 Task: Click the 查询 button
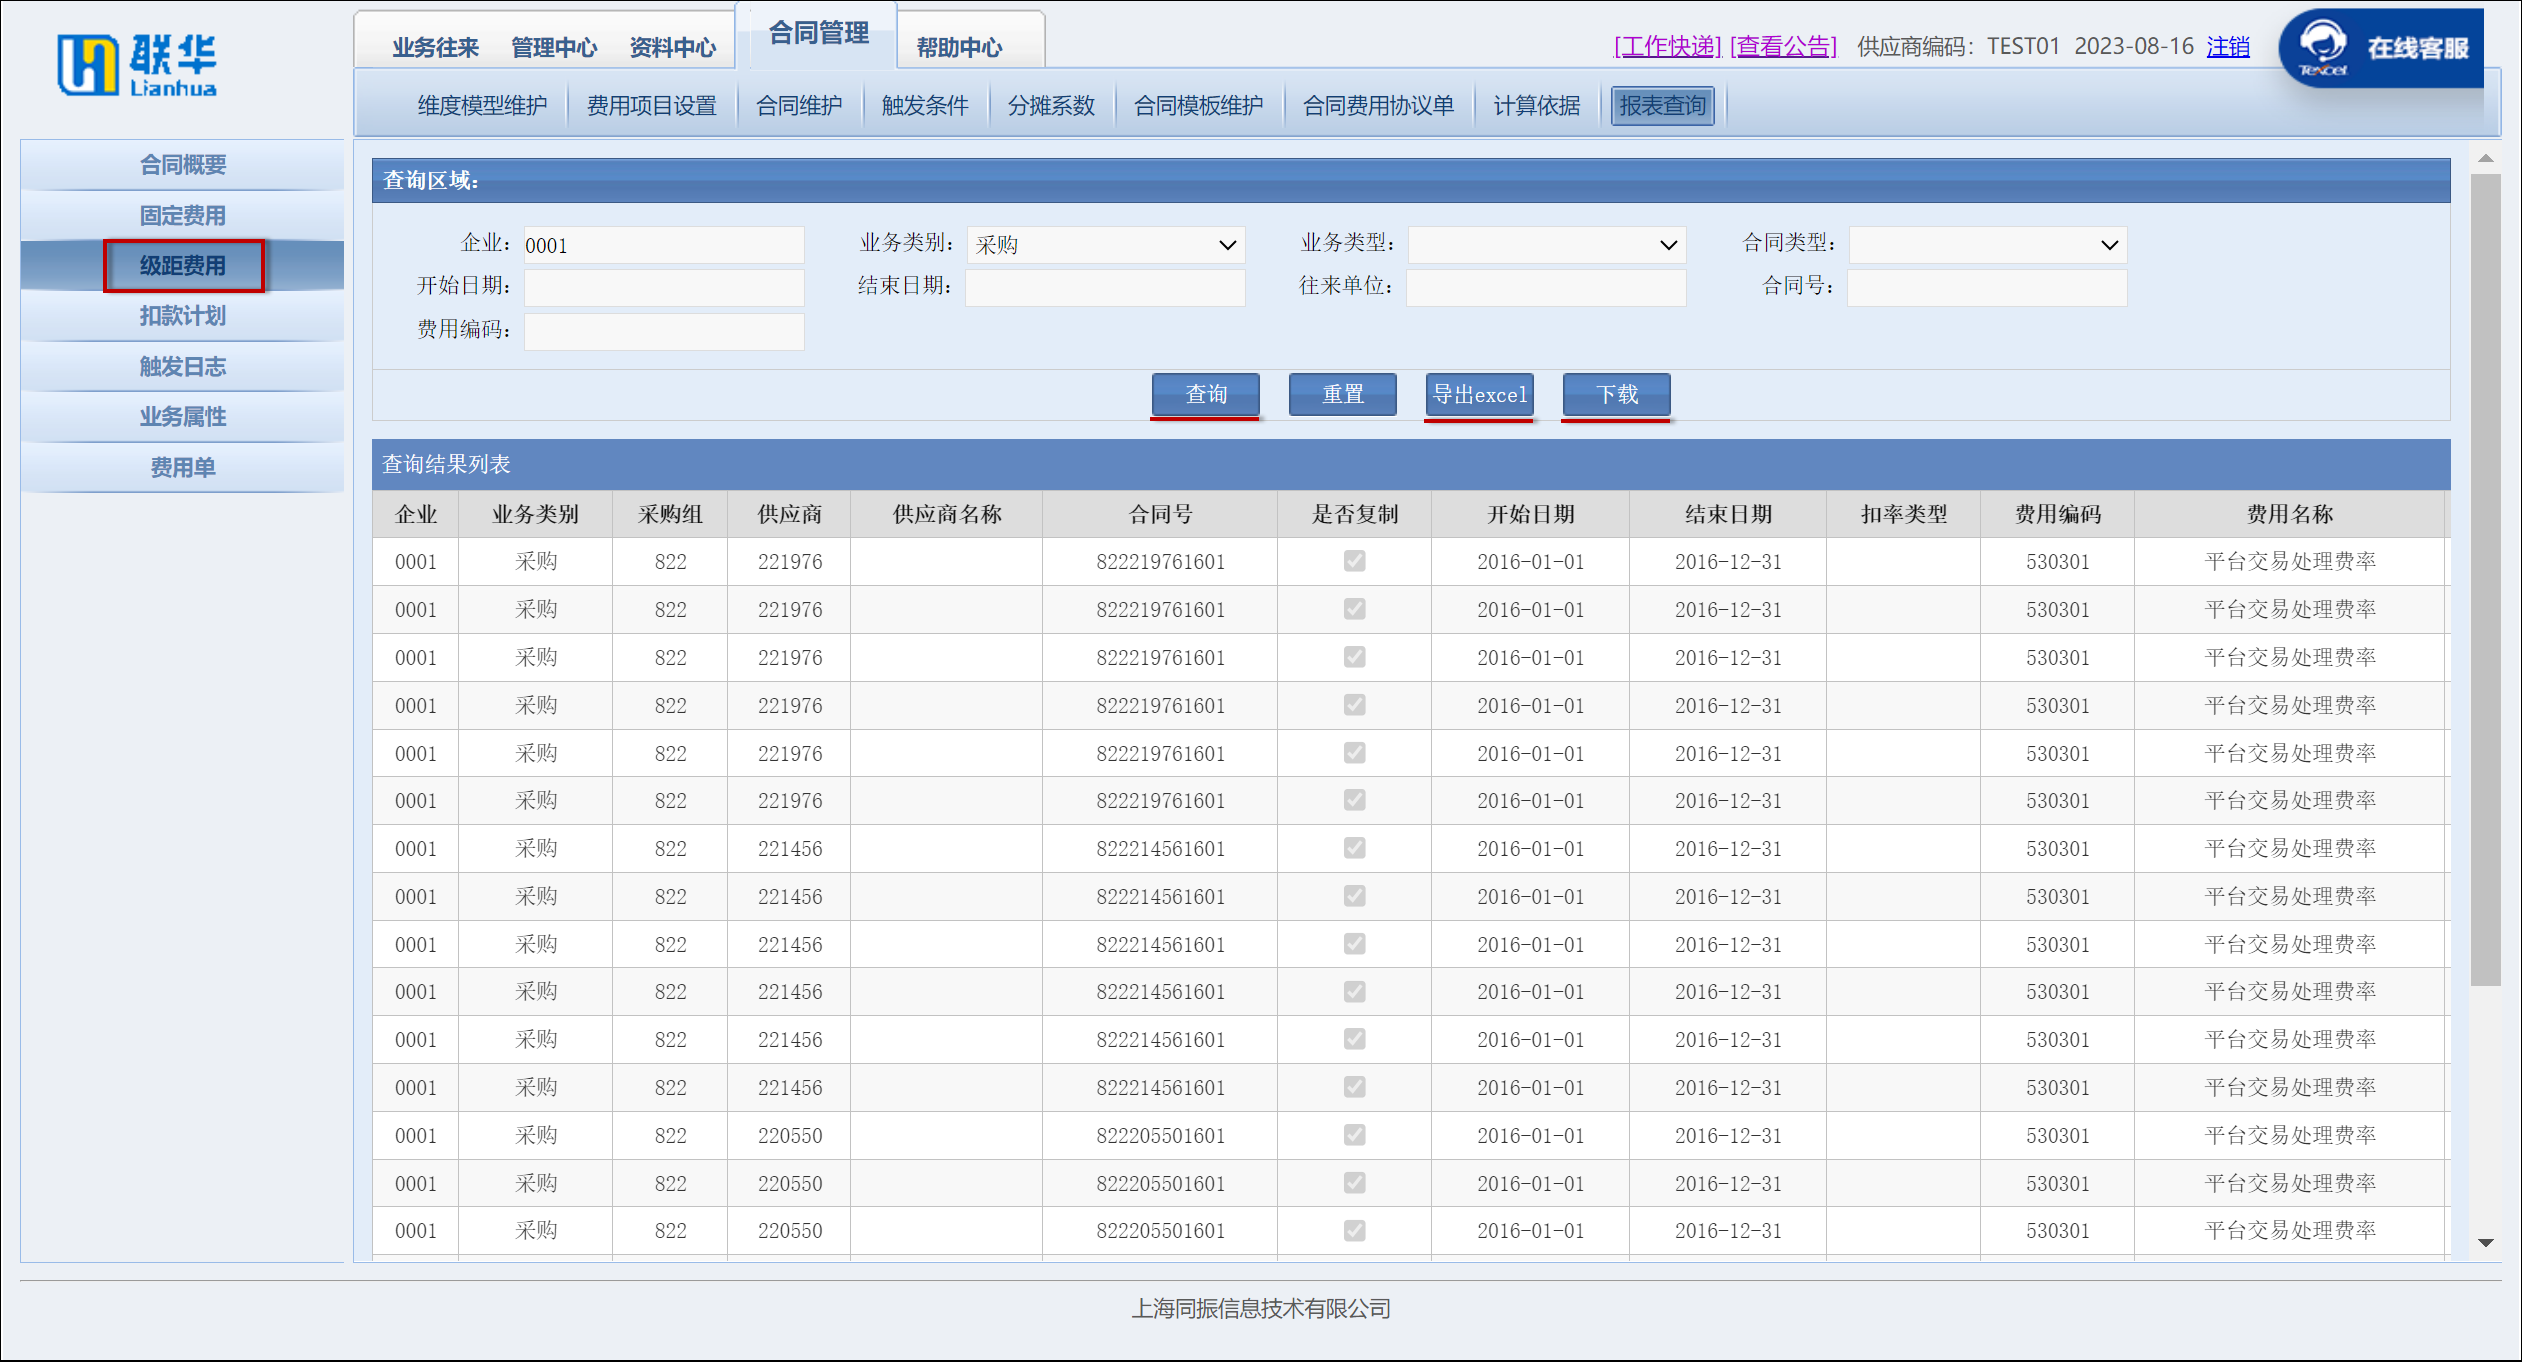[x=1205, y=395]
